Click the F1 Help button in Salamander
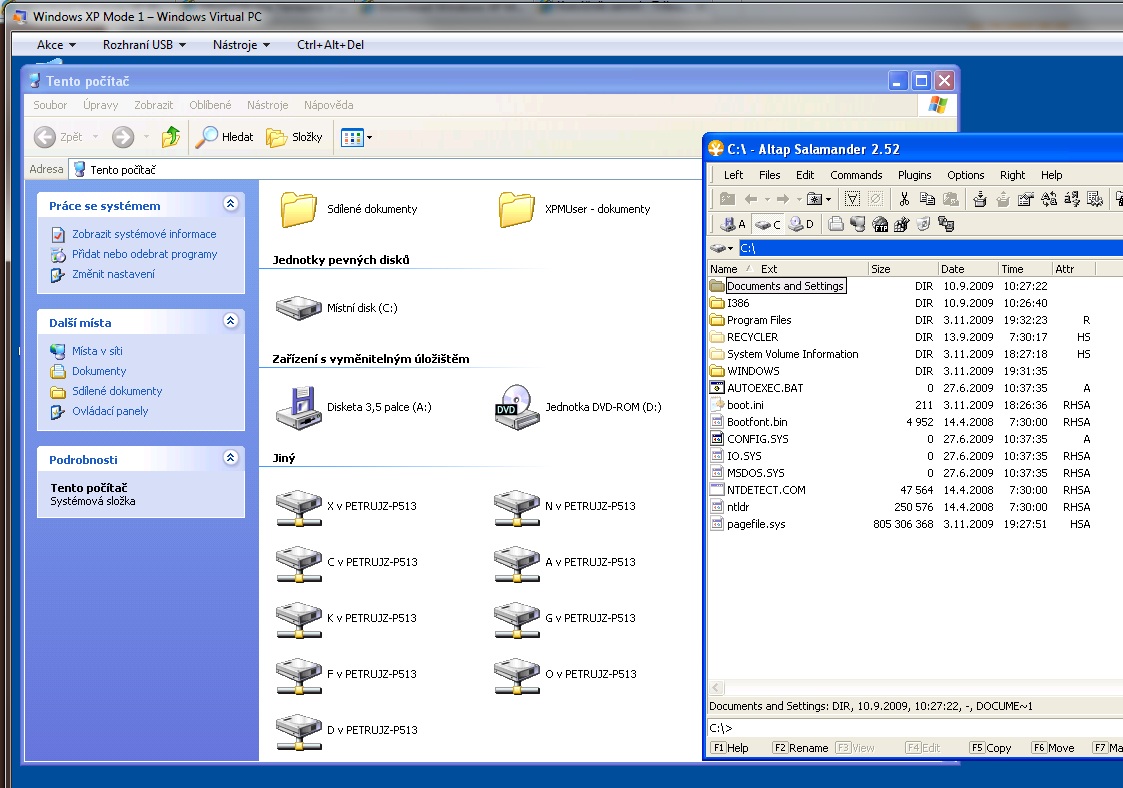The image size is (1123, 788). 731,748
